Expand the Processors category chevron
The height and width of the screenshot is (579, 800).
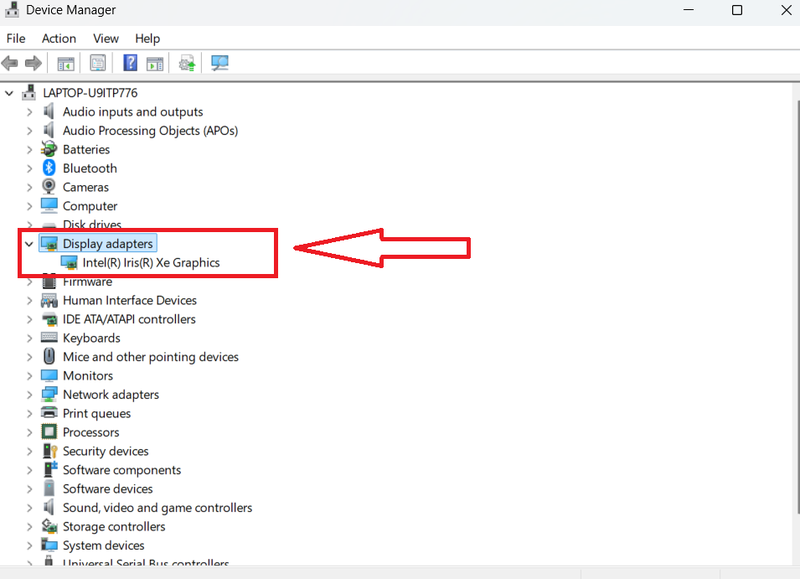pyautogui.click(x=29, y=433)
